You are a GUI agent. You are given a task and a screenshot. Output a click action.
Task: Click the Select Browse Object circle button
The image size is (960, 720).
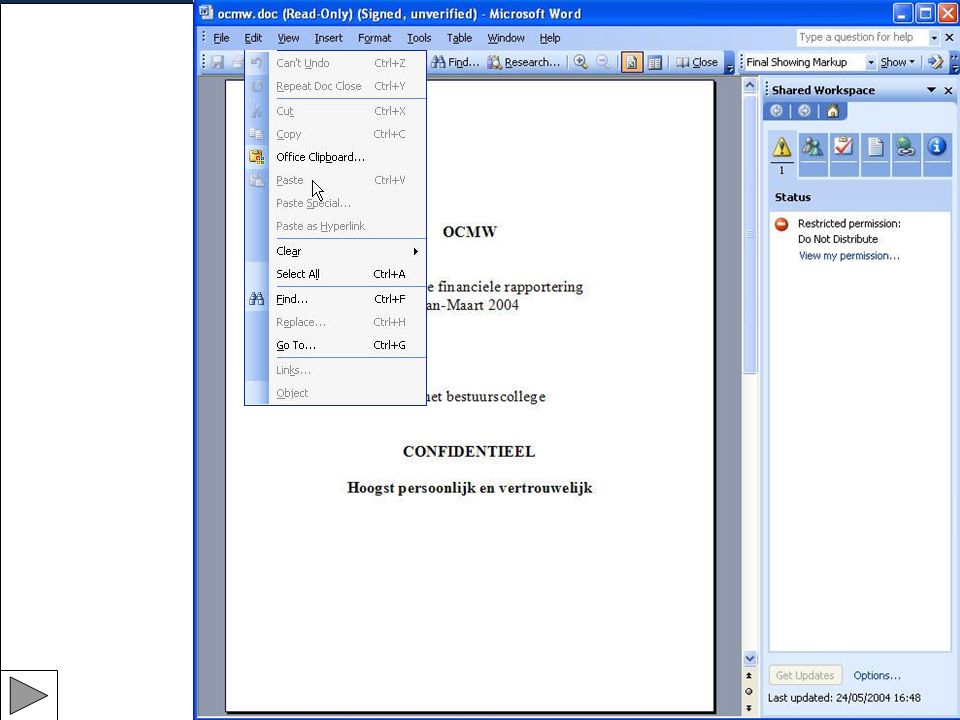[749, 691]
